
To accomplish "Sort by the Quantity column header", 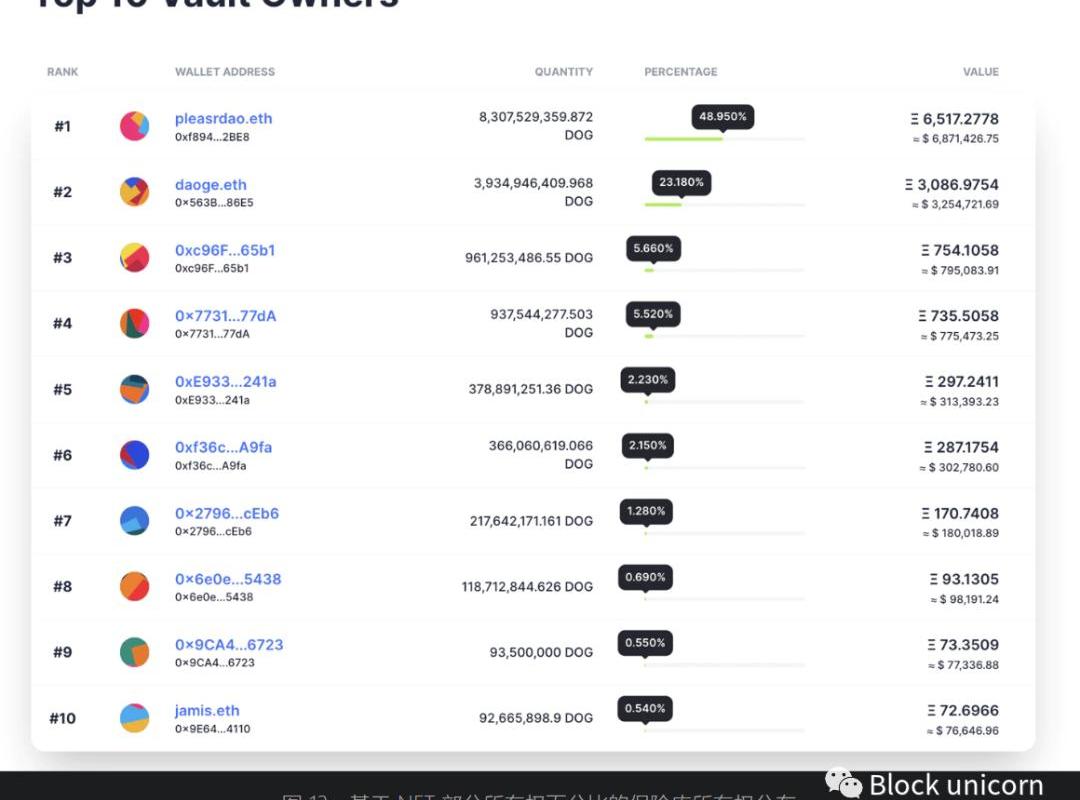I will click(563, 72).
